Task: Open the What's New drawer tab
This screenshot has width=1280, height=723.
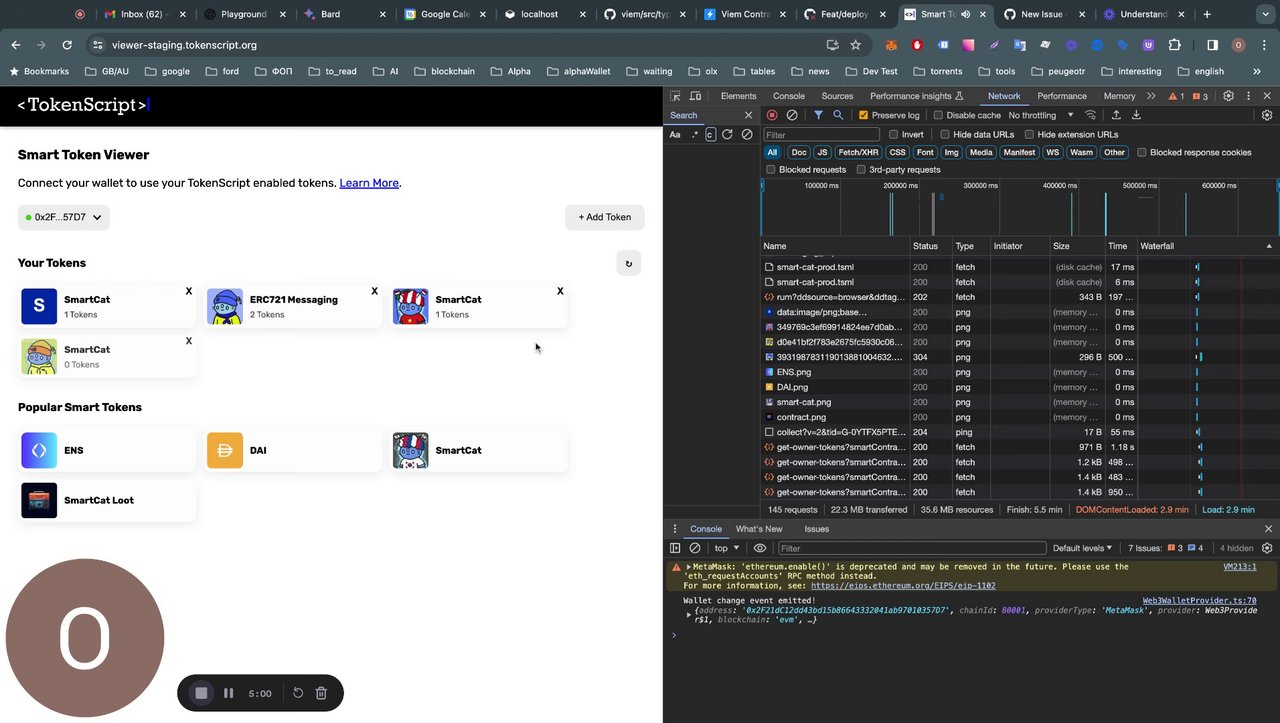Action: tap(759, 529)
